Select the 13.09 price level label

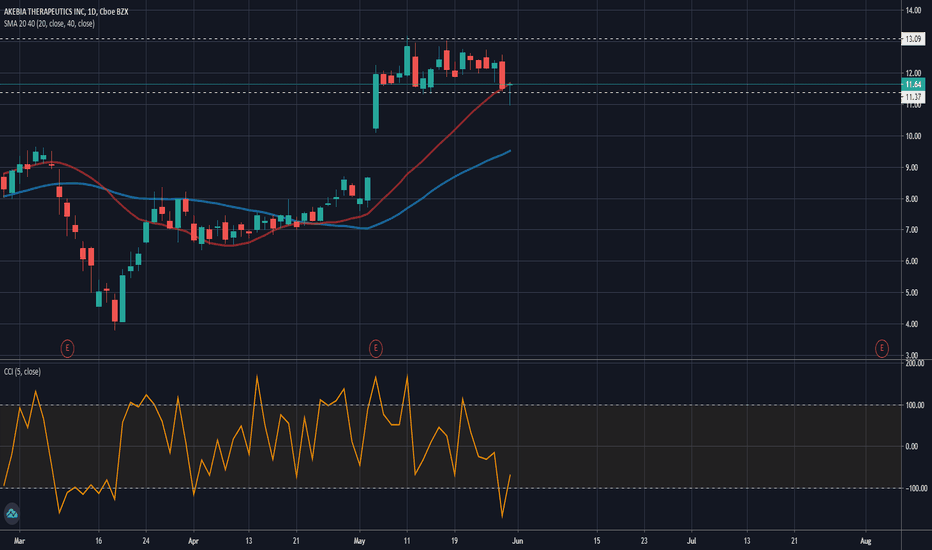click(x=913, y=39)
